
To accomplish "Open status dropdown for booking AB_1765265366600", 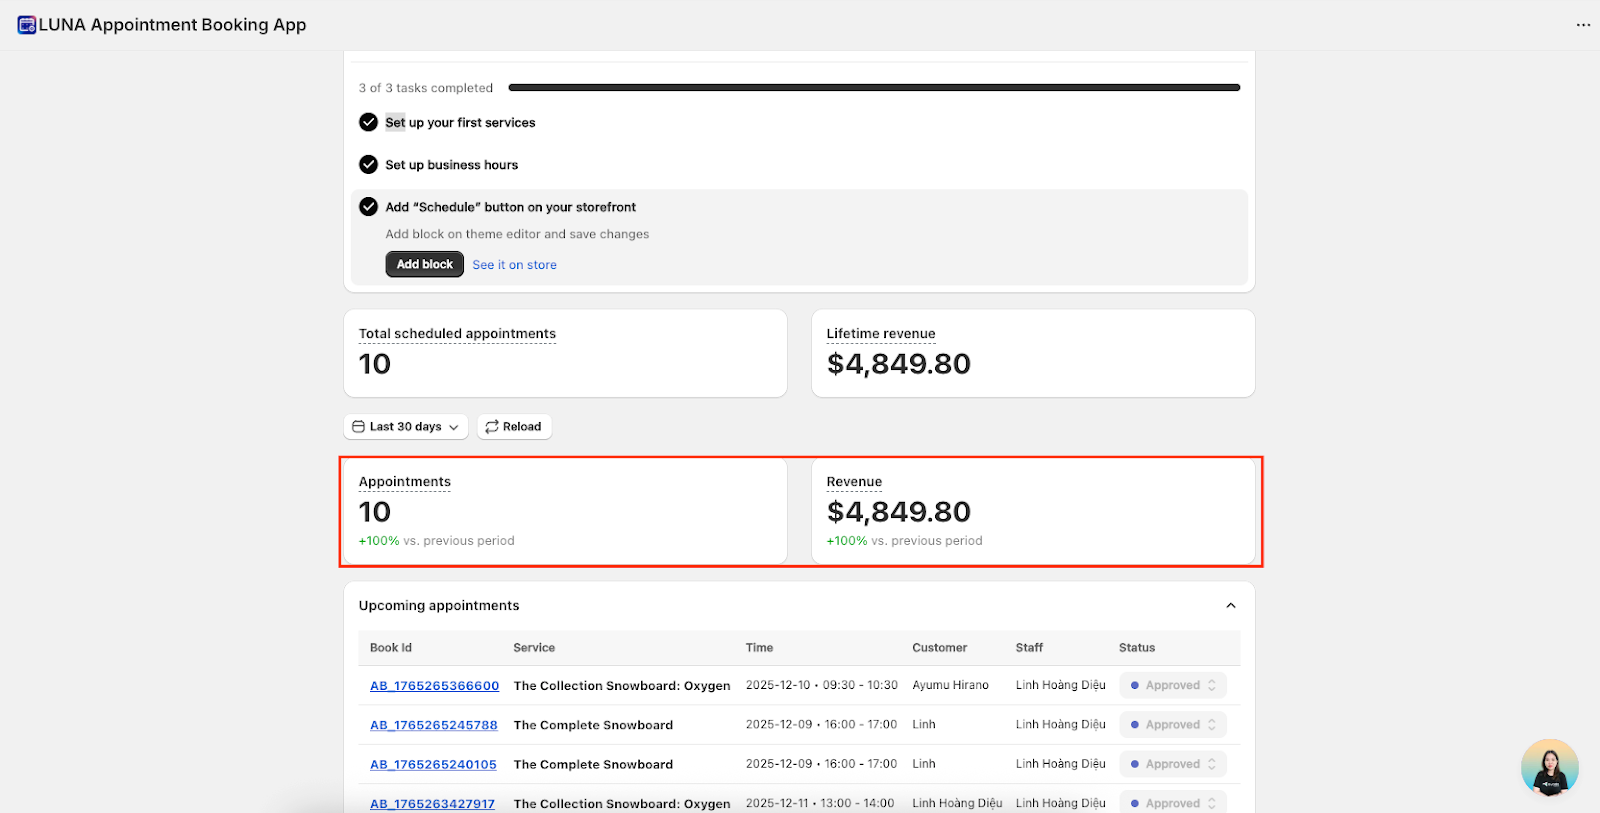I will point(1173,686).
